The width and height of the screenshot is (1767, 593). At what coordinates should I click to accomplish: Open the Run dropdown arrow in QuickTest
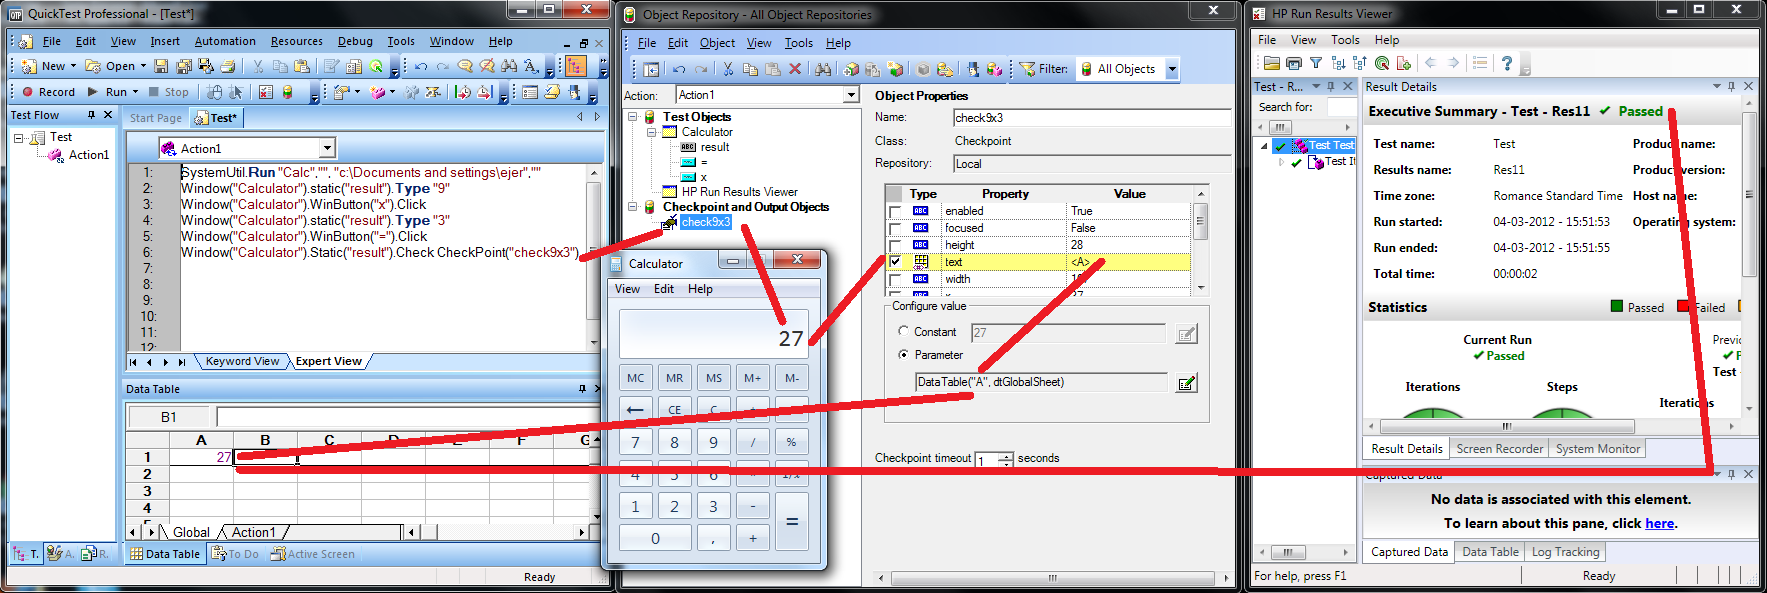click(x=135, y=92)
